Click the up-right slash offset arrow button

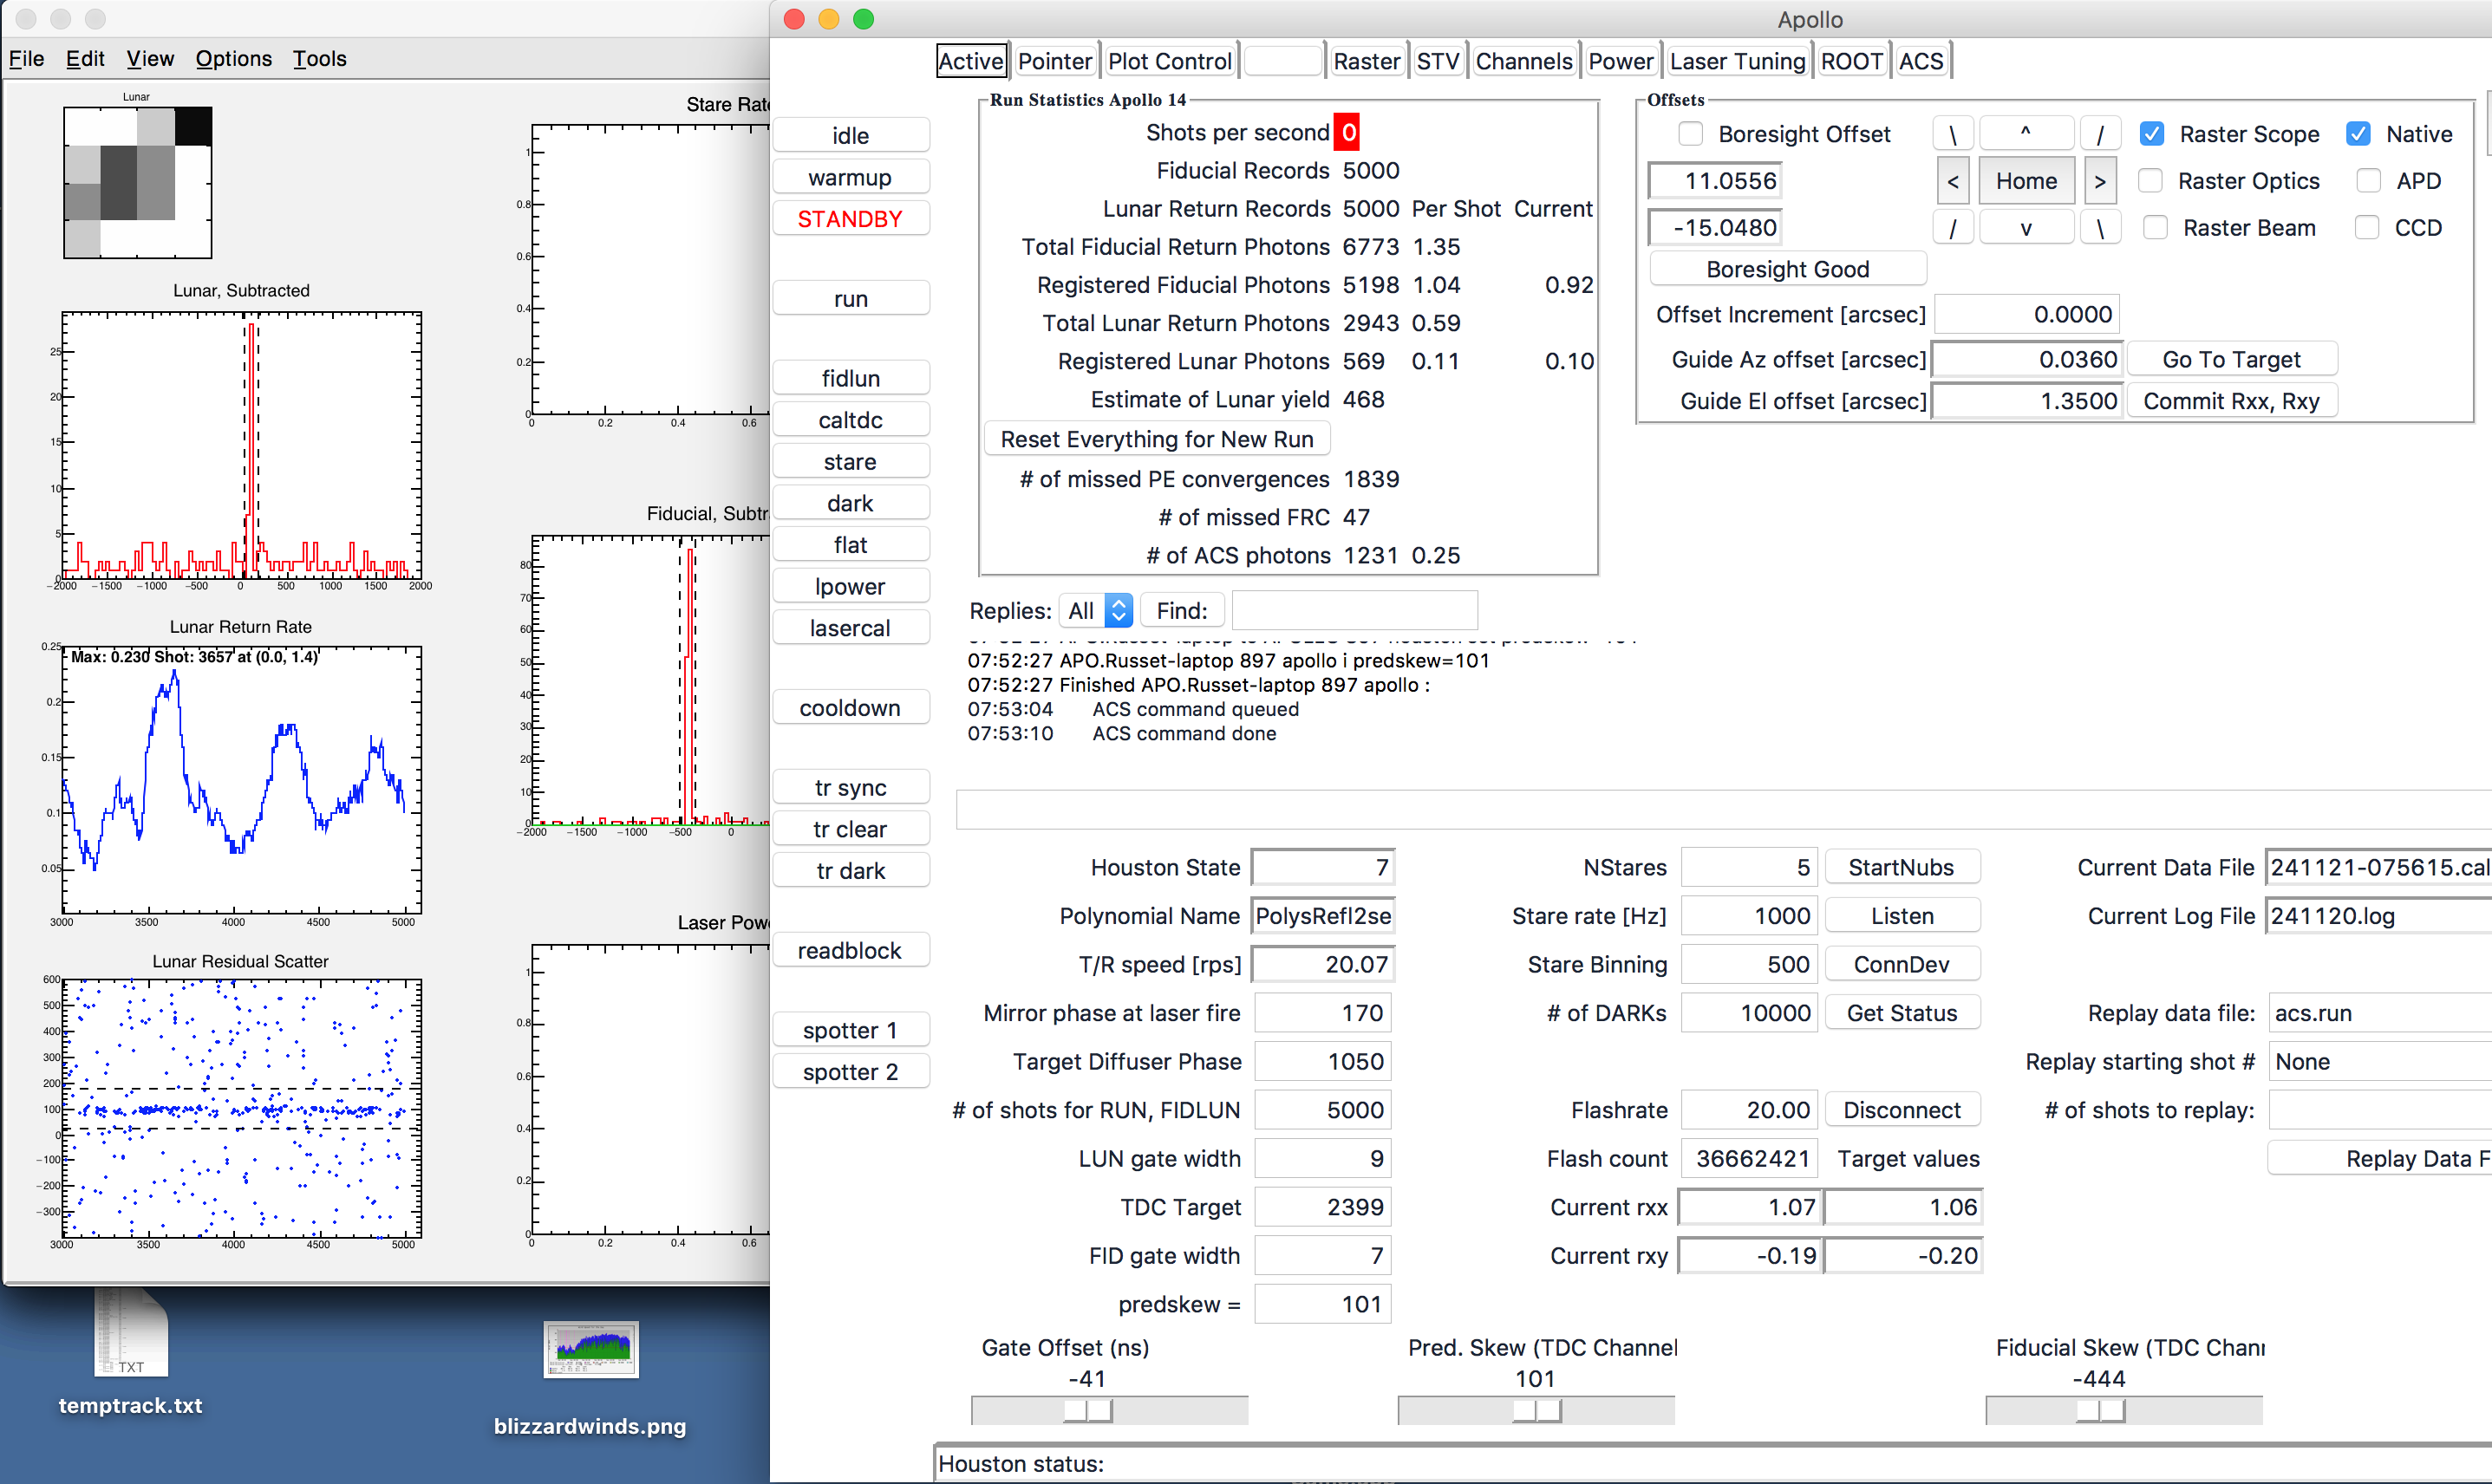(x=2100, y=134)
